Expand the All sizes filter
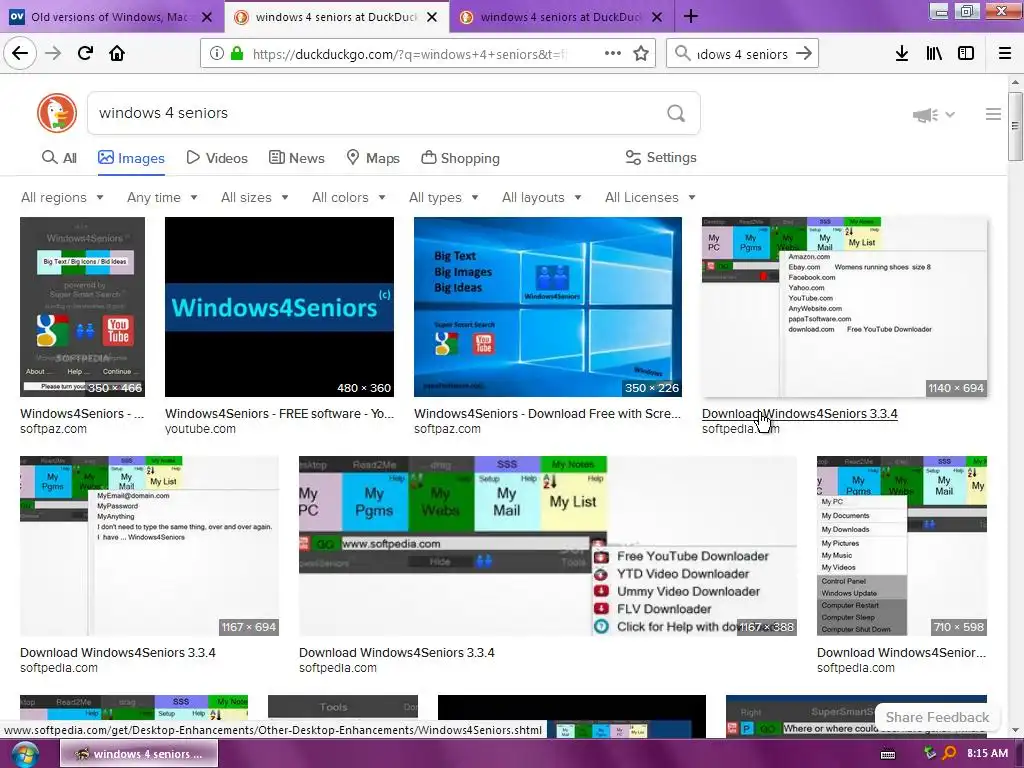This screenshot has width=1024, height=768. tap(255, 197)
